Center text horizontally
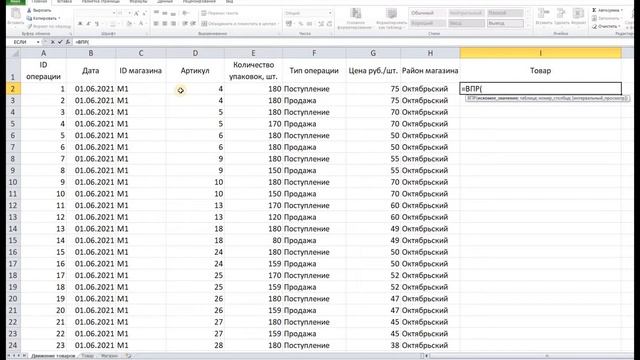 pyautogui.click(x=164, y=24)
